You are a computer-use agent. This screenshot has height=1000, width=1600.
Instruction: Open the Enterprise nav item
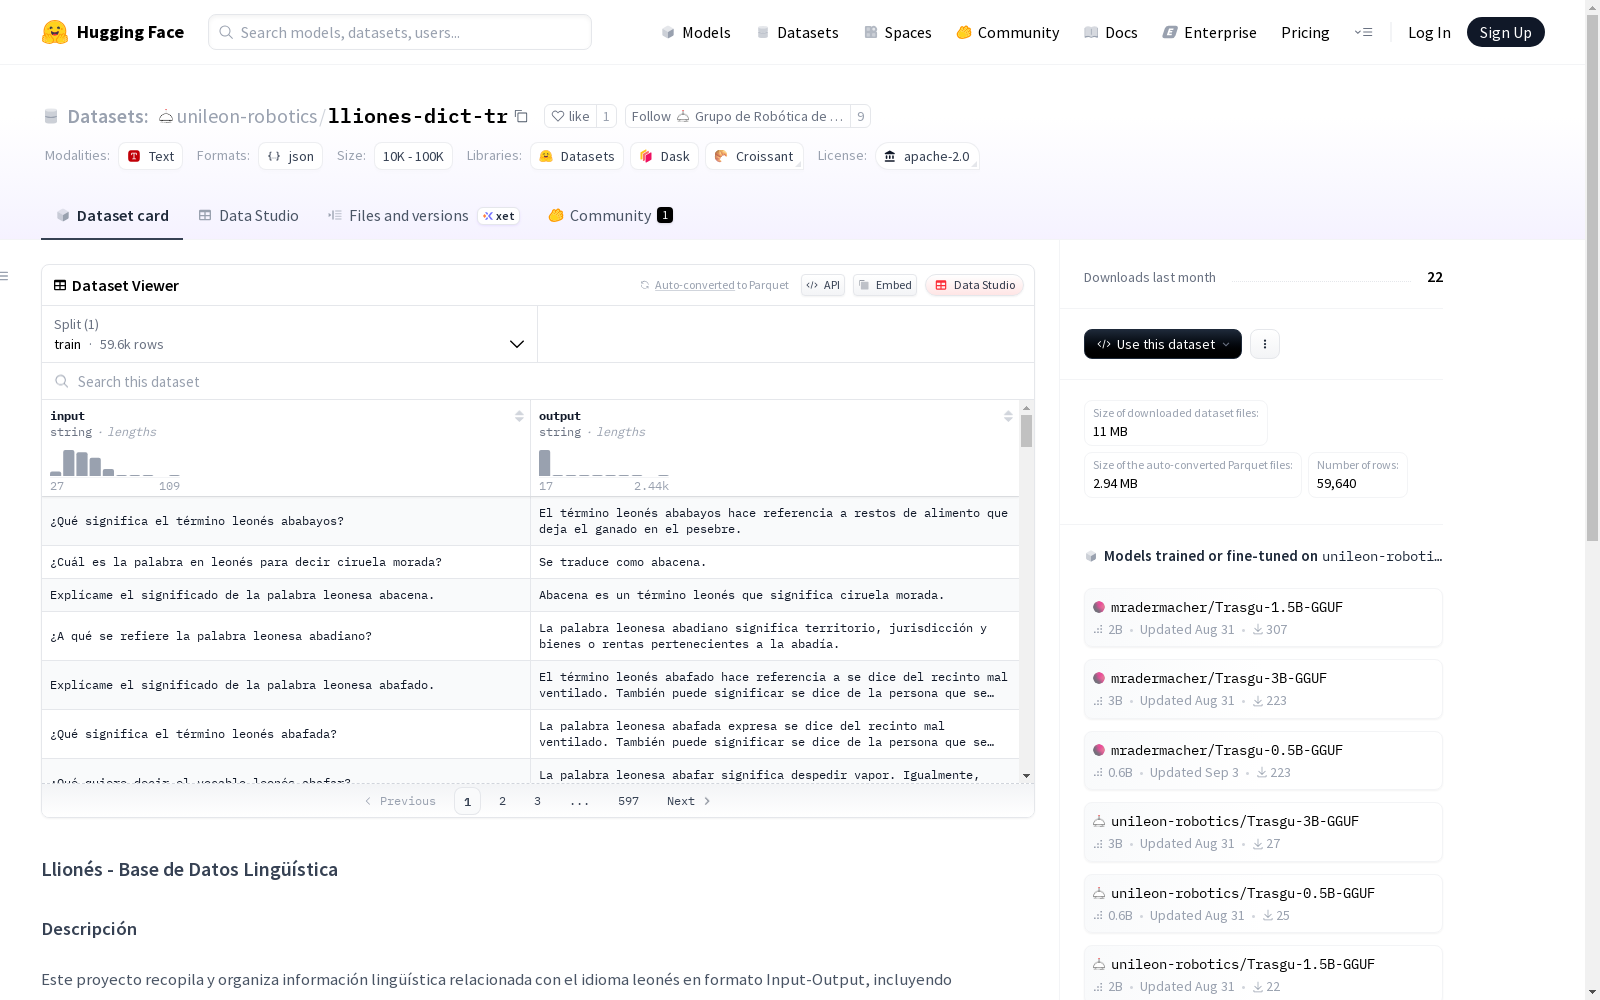(1210, 32)
